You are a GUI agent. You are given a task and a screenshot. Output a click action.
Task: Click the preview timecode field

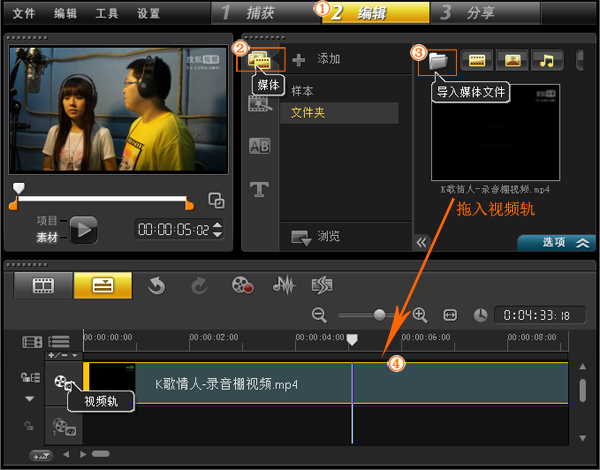173,229
